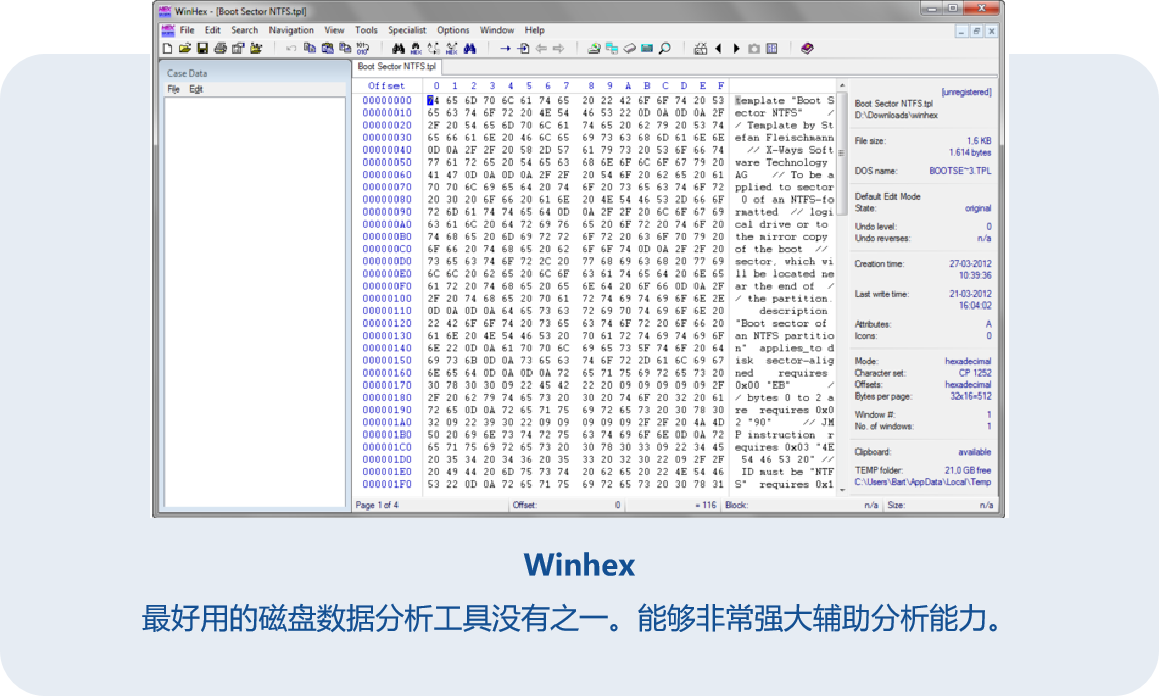This screenshot has height=696, width=1159.
Task: Click the Page 1 of 4 status
Action: (x=377, y=505)
